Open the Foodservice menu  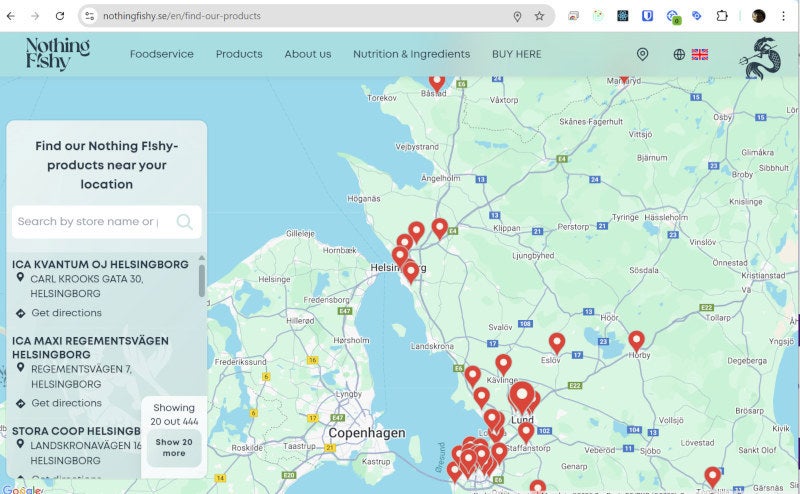click(161, 54)
